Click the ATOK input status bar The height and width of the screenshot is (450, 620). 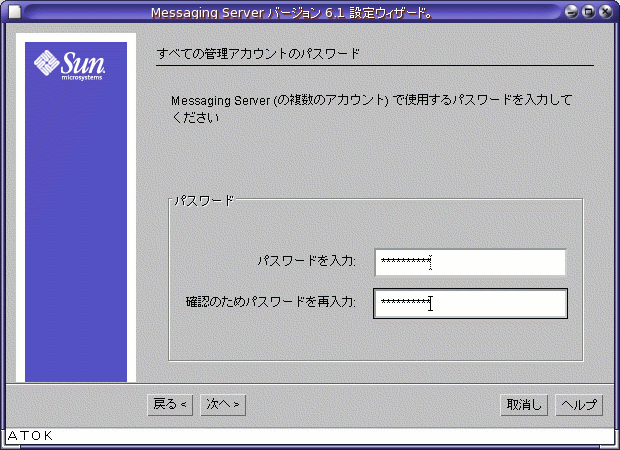click(x=310, y=436)
